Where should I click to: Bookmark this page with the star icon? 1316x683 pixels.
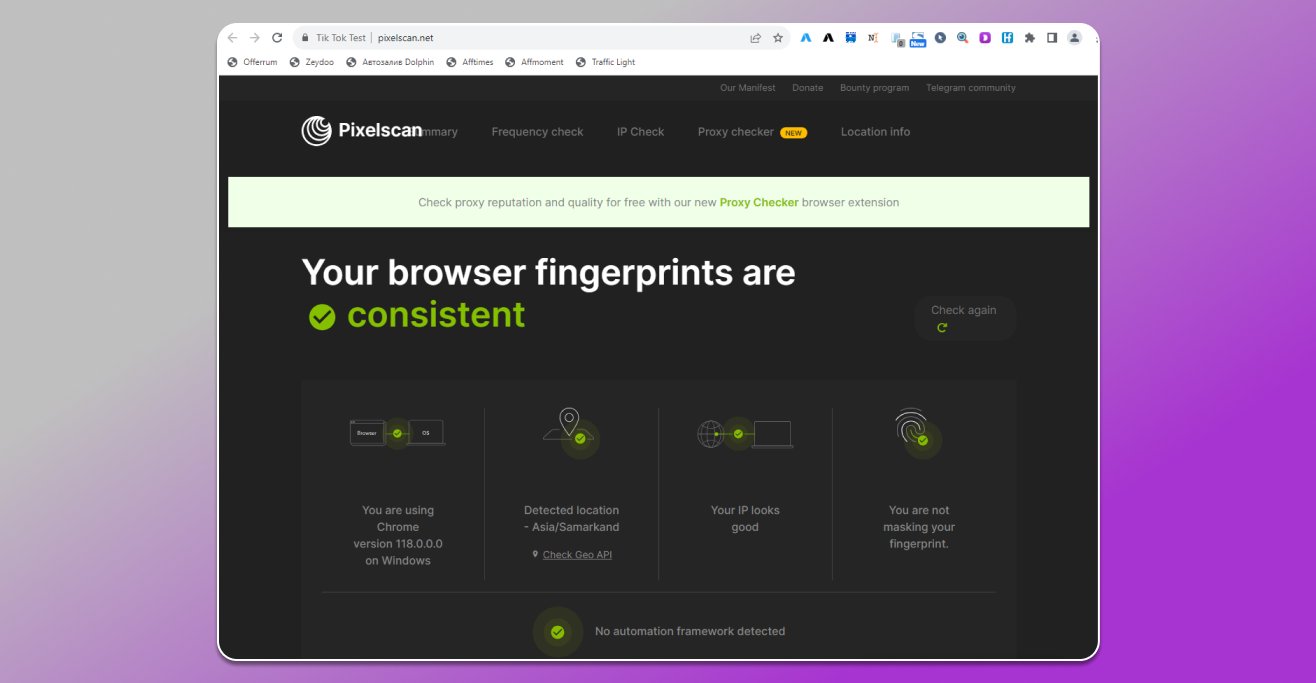coord(778,38)
